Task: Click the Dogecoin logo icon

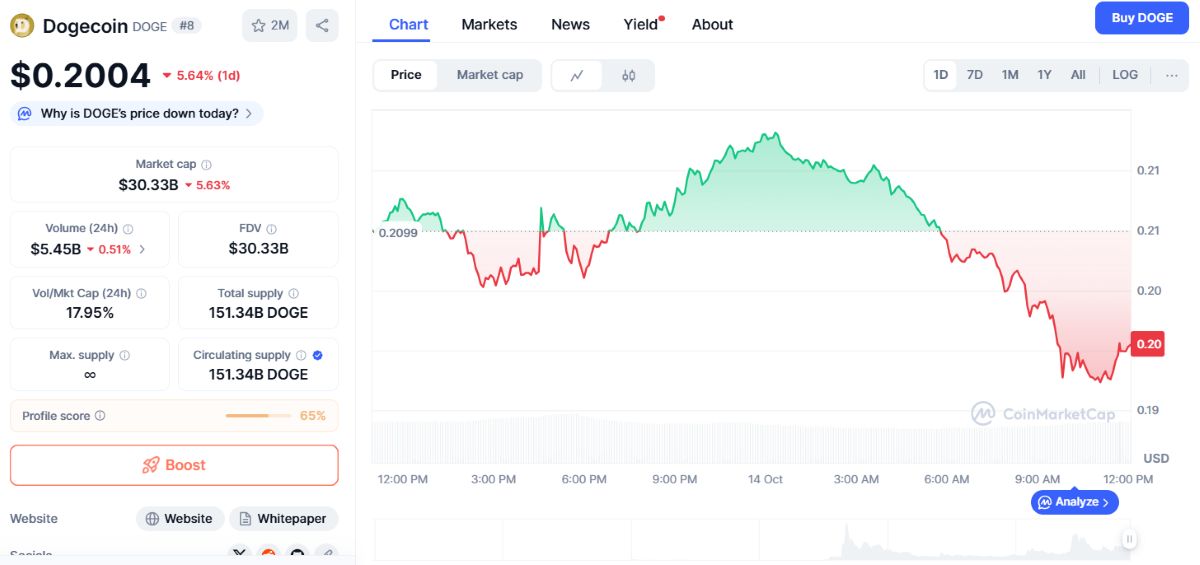Action: [22, 26]
